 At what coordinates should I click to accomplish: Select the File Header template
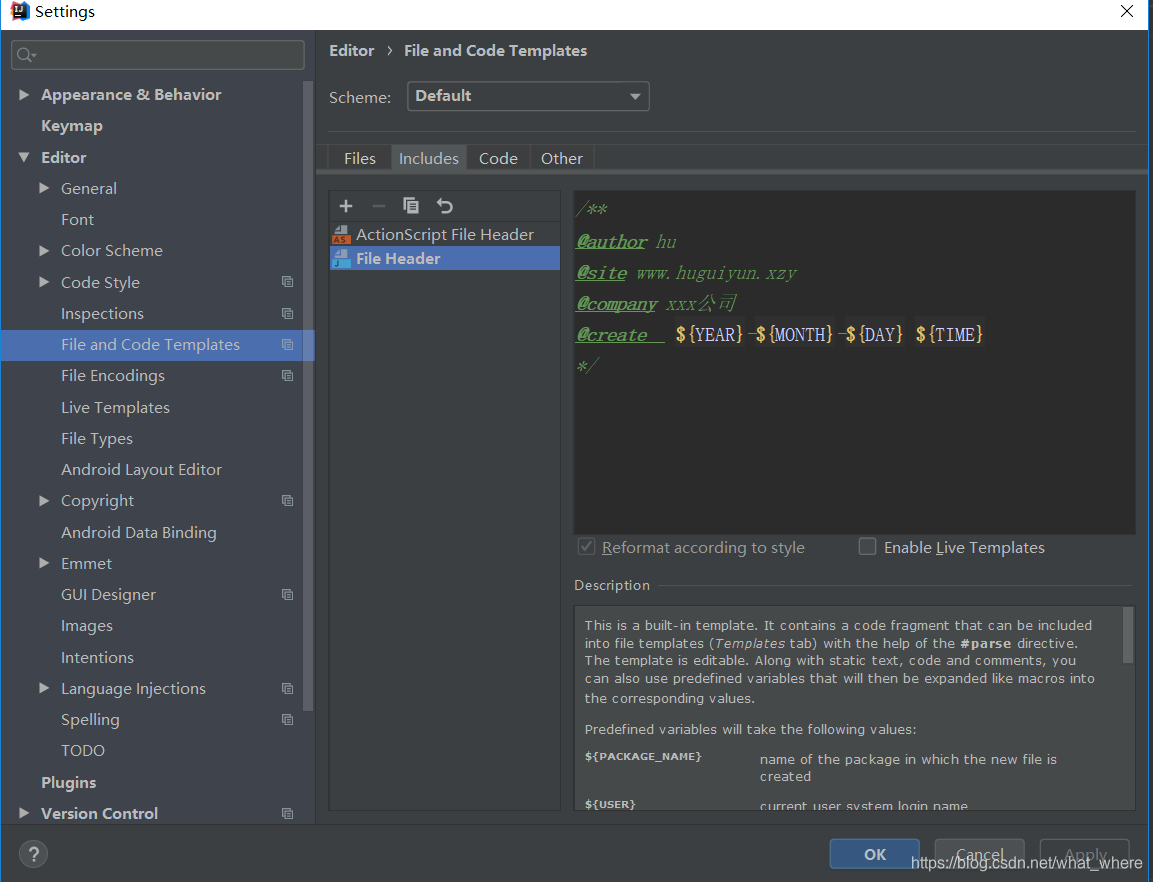coord(445,258)
